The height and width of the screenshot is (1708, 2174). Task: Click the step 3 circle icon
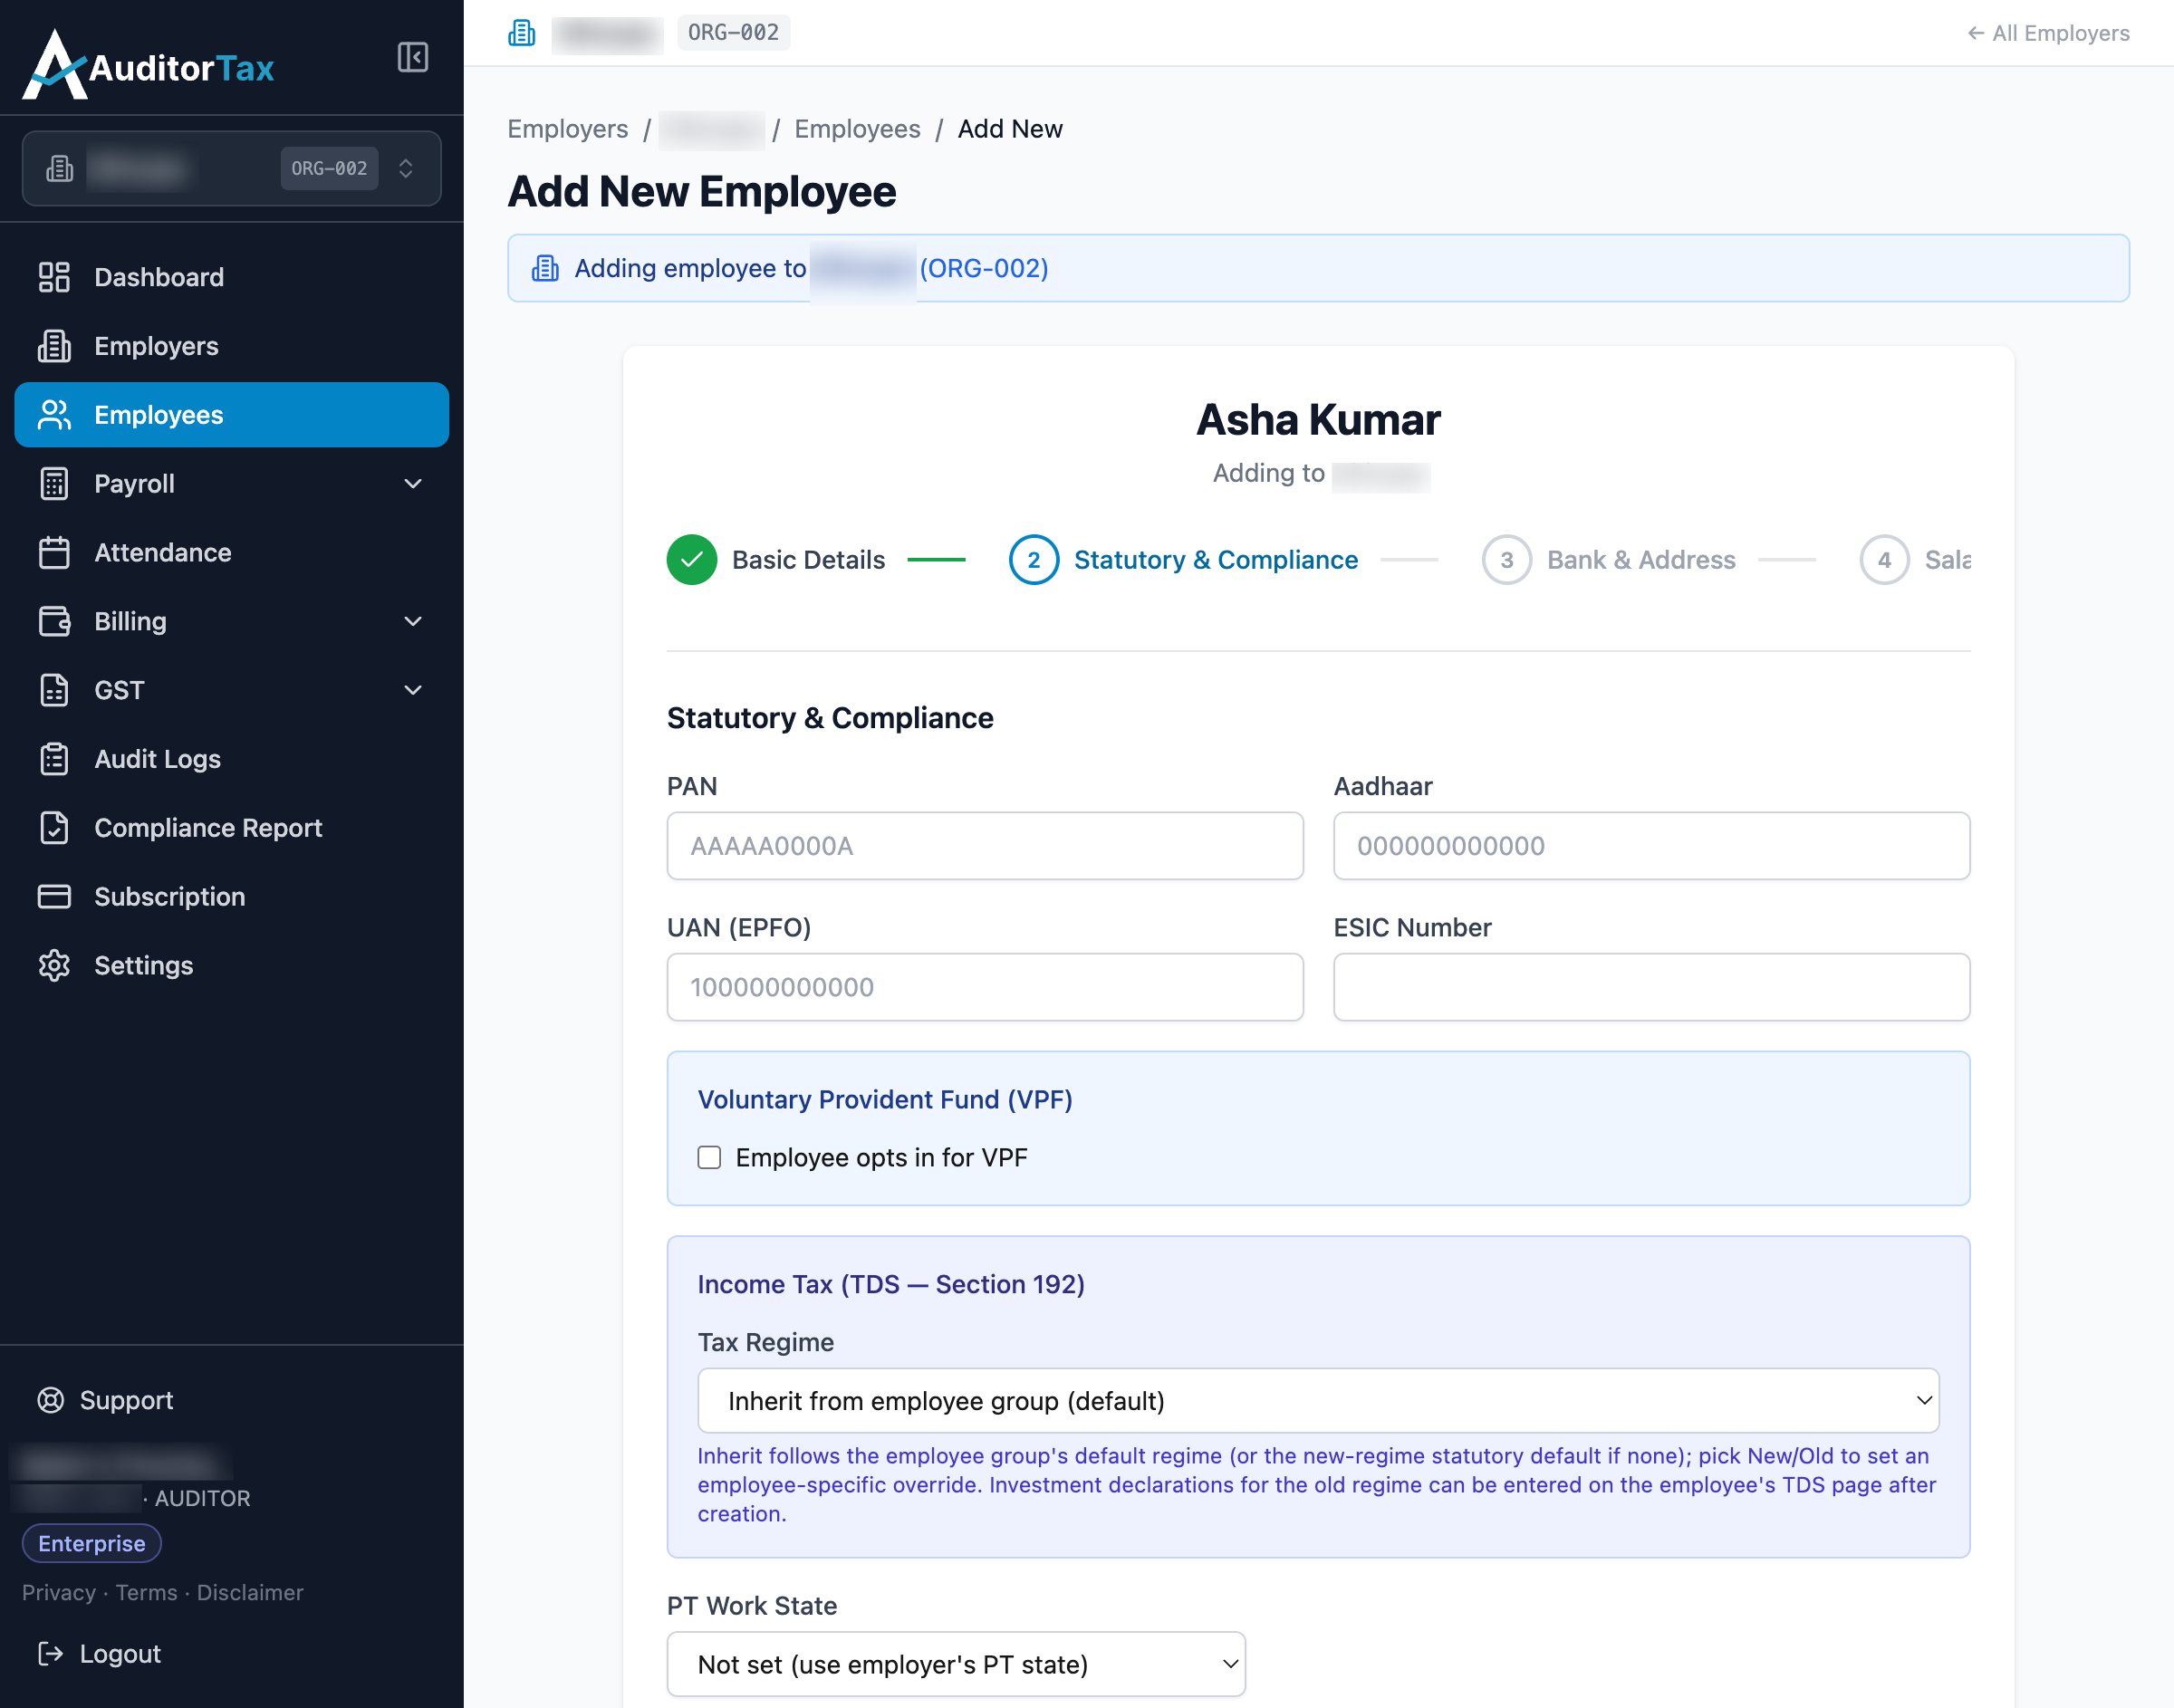pos(1507,560)
